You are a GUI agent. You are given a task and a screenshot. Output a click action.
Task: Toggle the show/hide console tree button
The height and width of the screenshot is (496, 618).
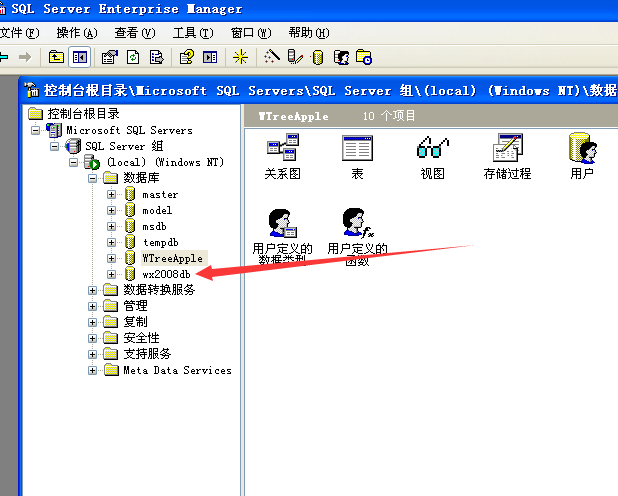click(x=80, y=57)
